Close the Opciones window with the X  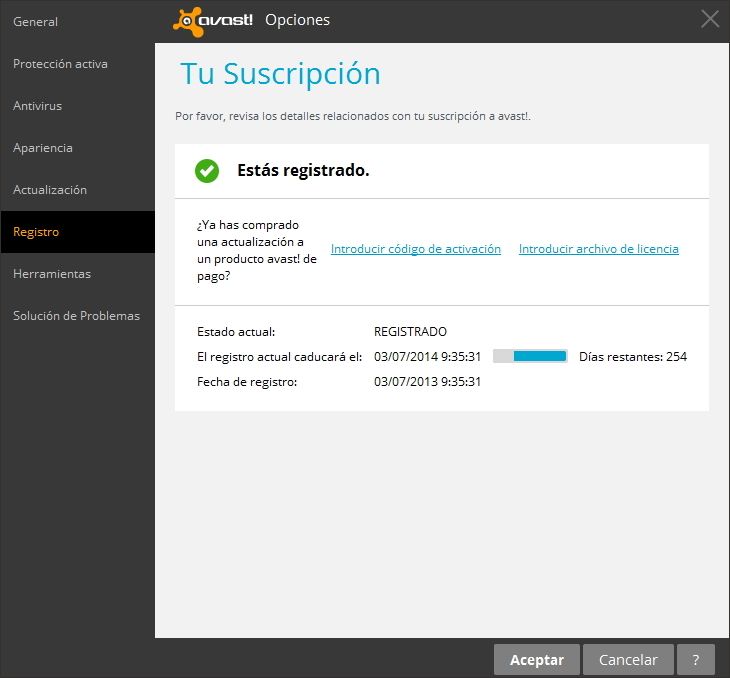(x=710, y=20)
